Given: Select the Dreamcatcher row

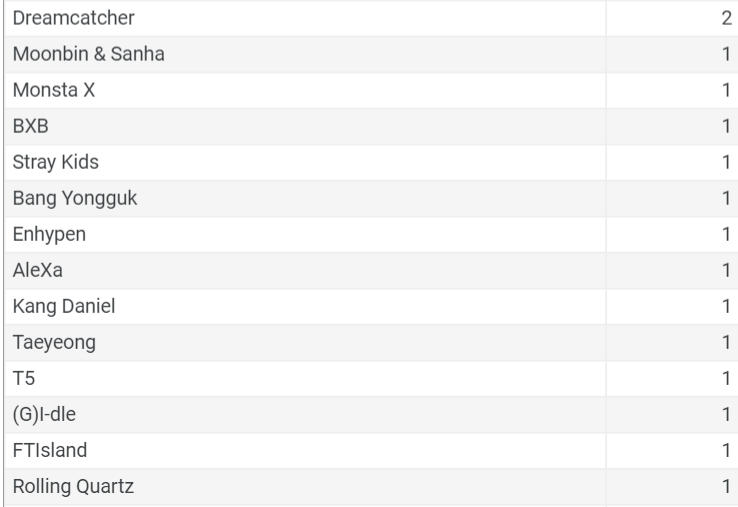Looking at the screenshot, I should 371,18.
